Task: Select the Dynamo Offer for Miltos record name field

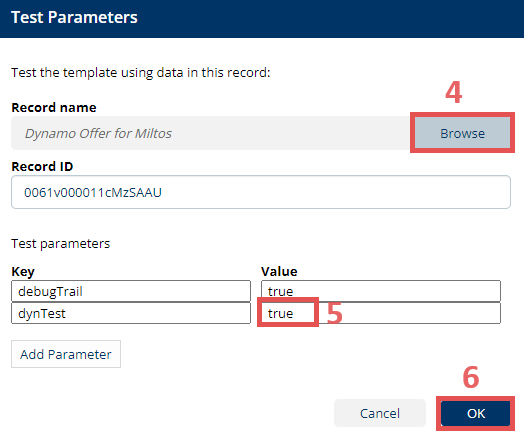Action: [x=211, y=133]
